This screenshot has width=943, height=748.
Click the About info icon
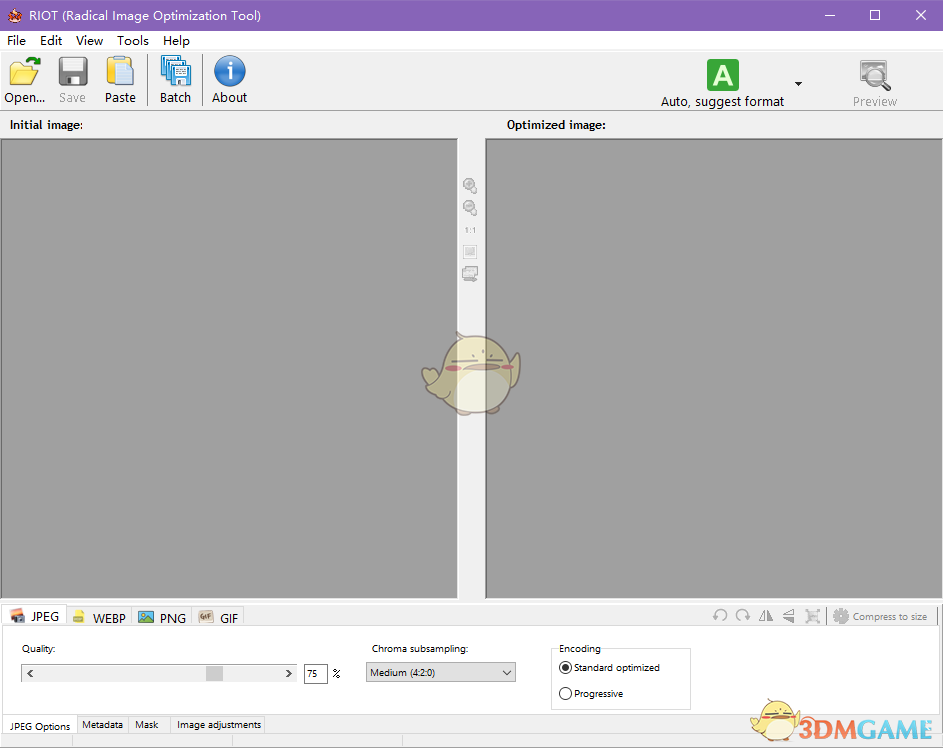coord(229,79)
